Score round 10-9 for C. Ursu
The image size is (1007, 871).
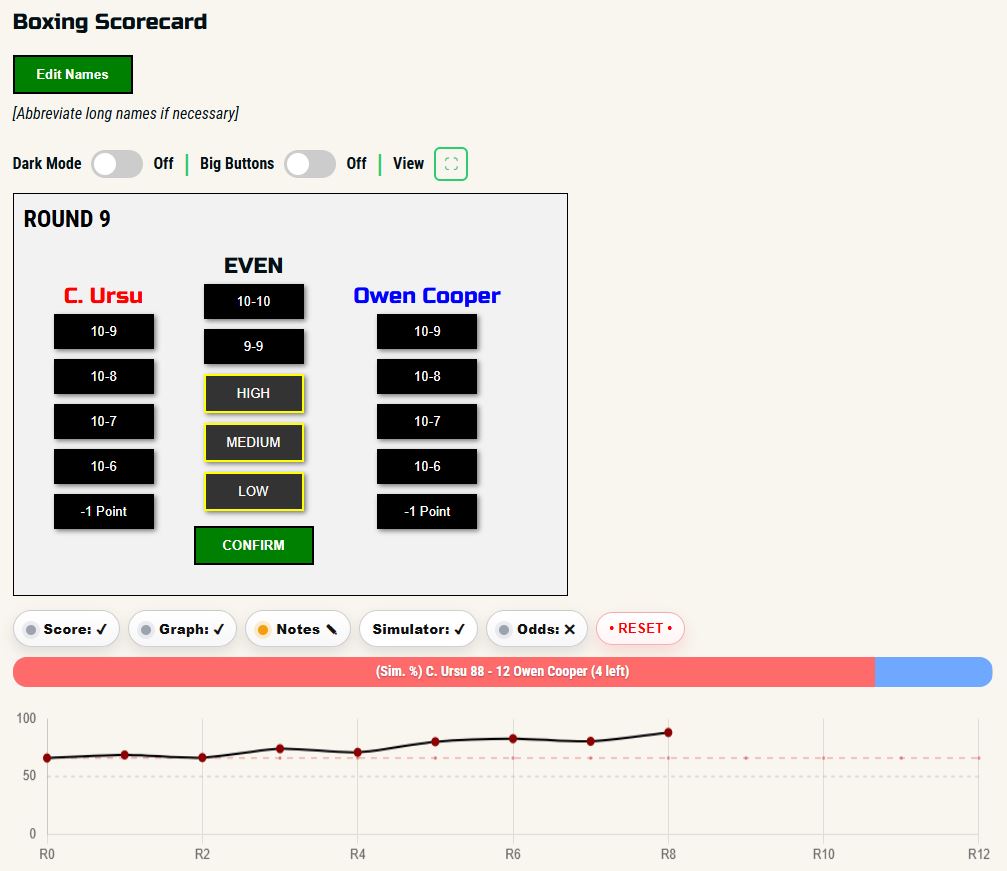click(104, 331)
